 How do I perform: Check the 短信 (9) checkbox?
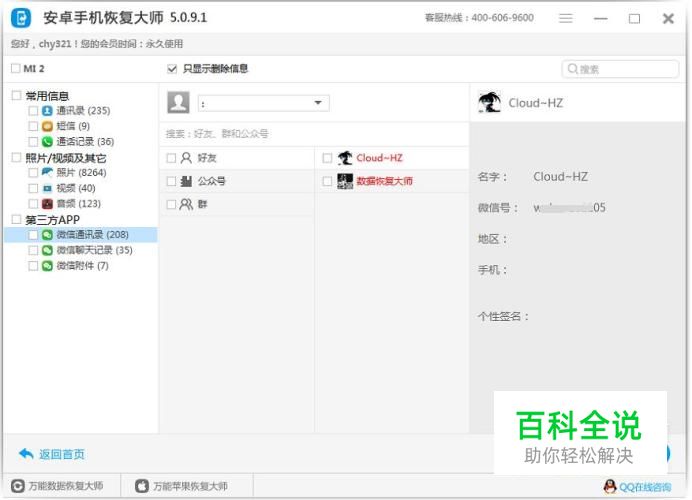pyautogui.click(x=33, y=126)
